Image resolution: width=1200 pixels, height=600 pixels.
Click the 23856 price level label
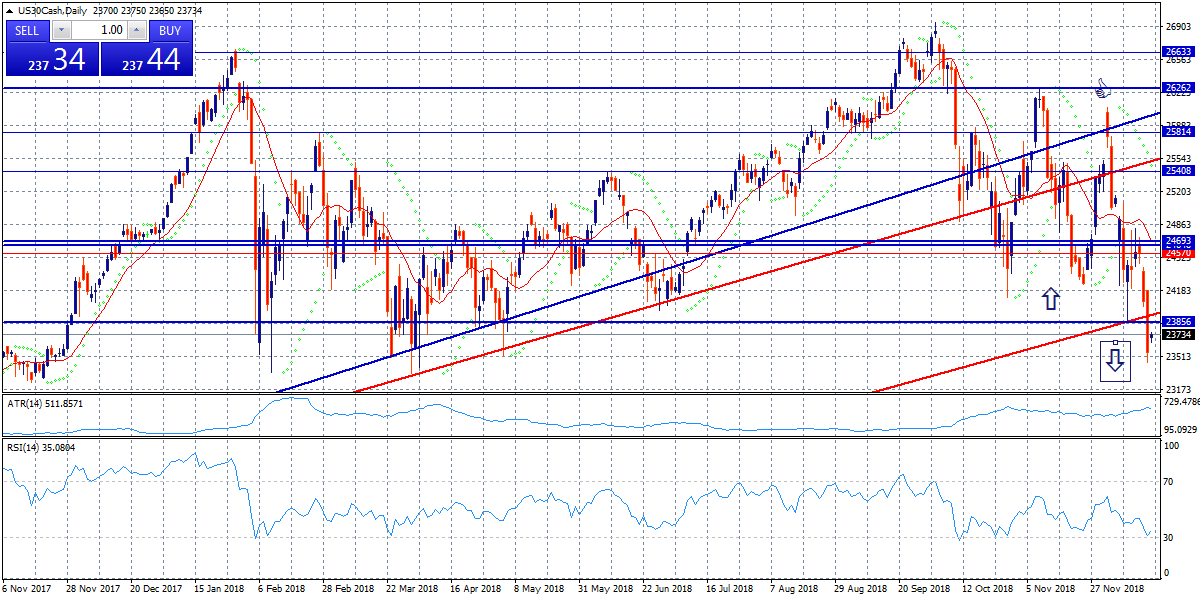[1178, 322]
